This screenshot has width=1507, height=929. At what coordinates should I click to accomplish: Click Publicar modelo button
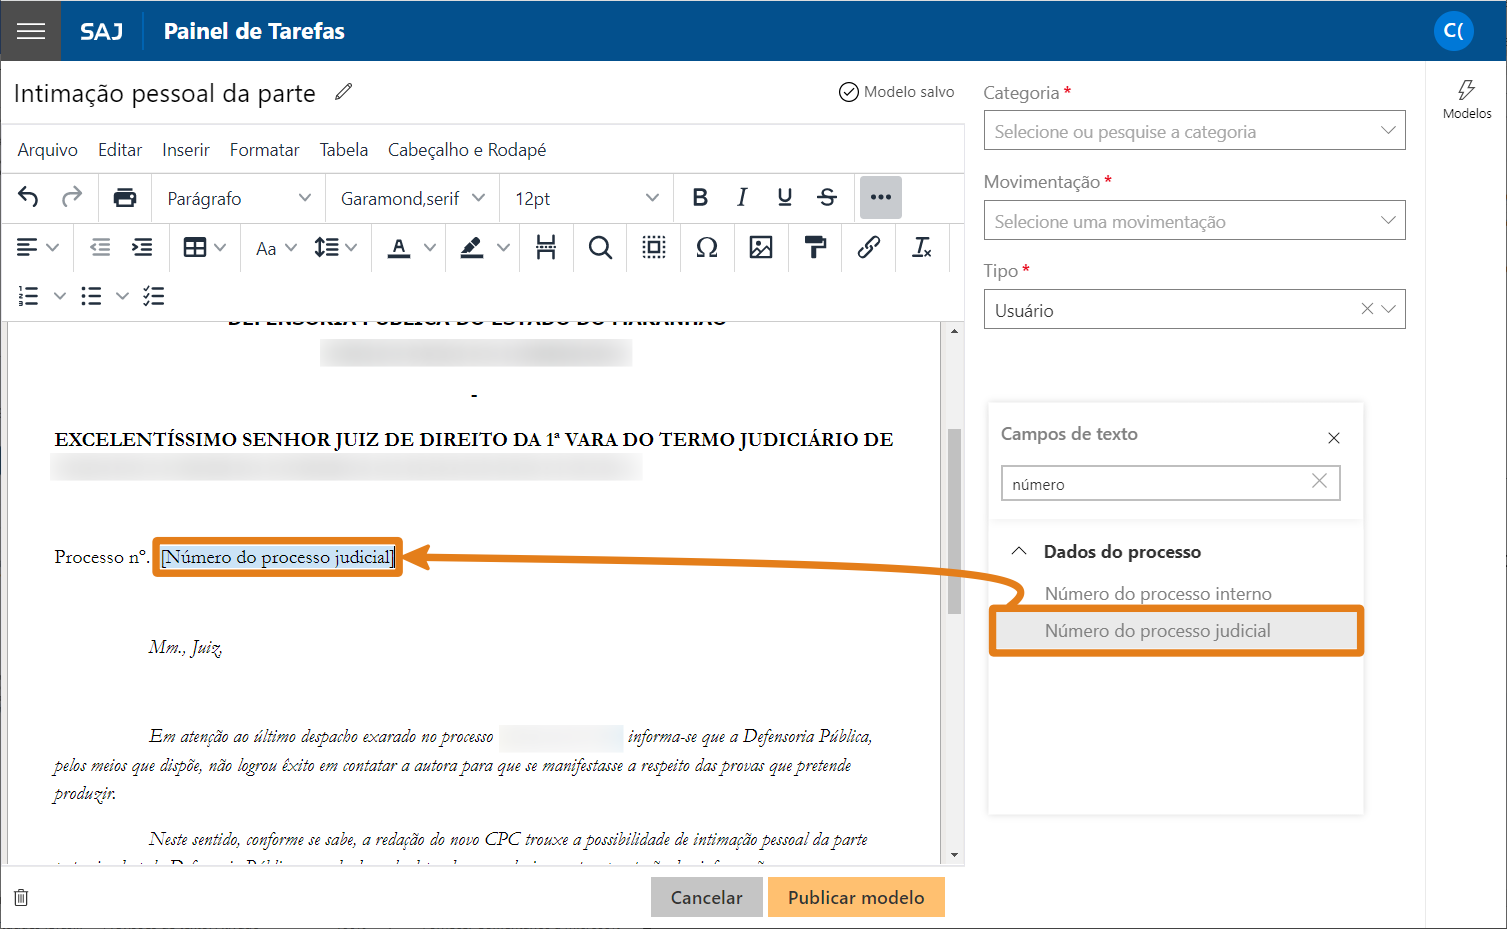click(x=856, y=897)
